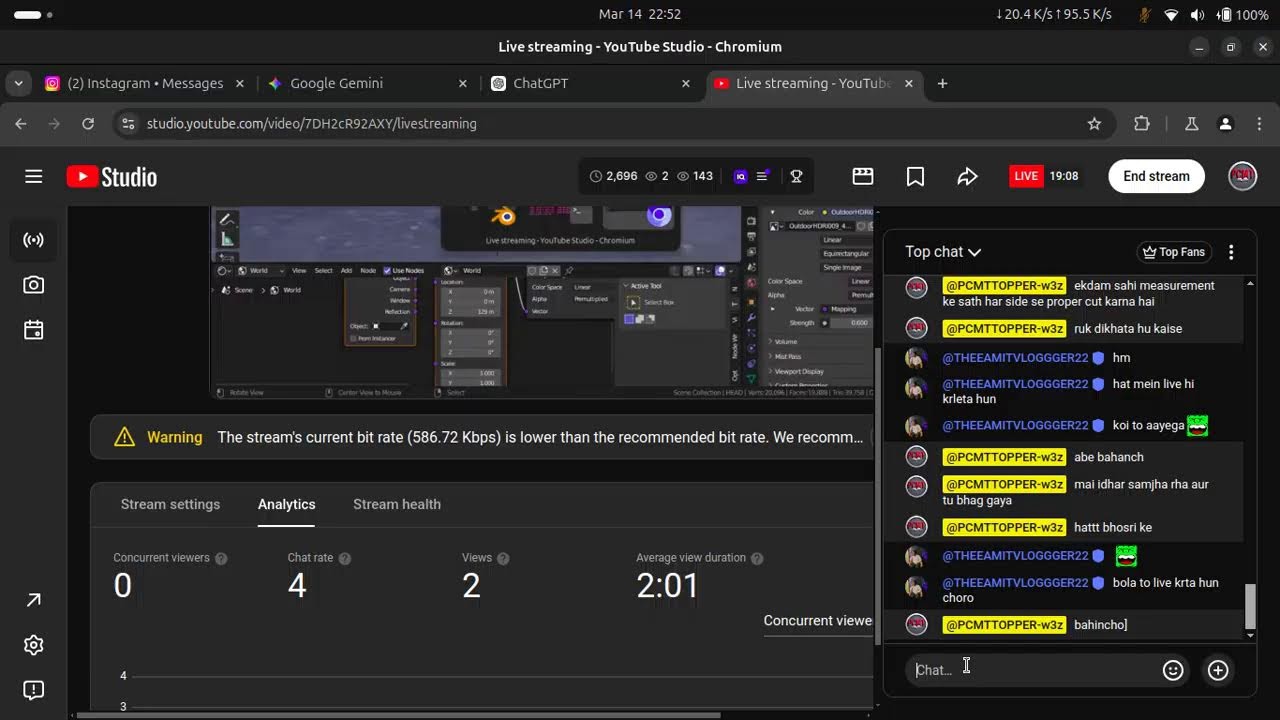Viewport: 1280px width, 720px height.
Task: Bookmark this page with the star icon
Action: click(1094, 124)
